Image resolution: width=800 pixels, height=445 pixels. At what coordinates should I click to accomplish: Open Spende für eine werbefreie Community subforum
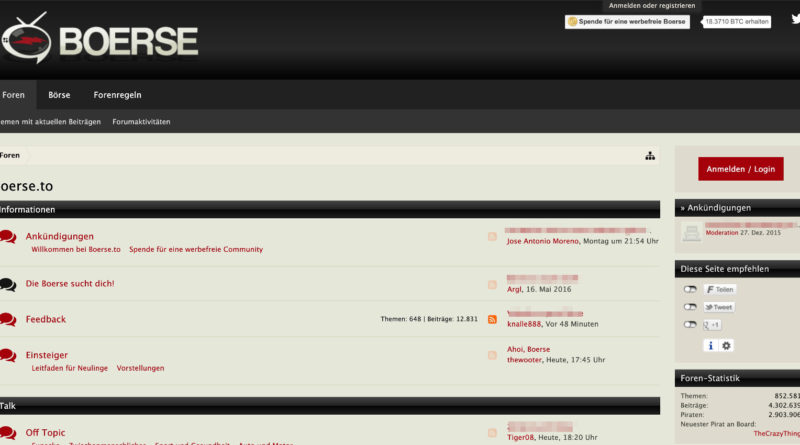pos(196,250)
